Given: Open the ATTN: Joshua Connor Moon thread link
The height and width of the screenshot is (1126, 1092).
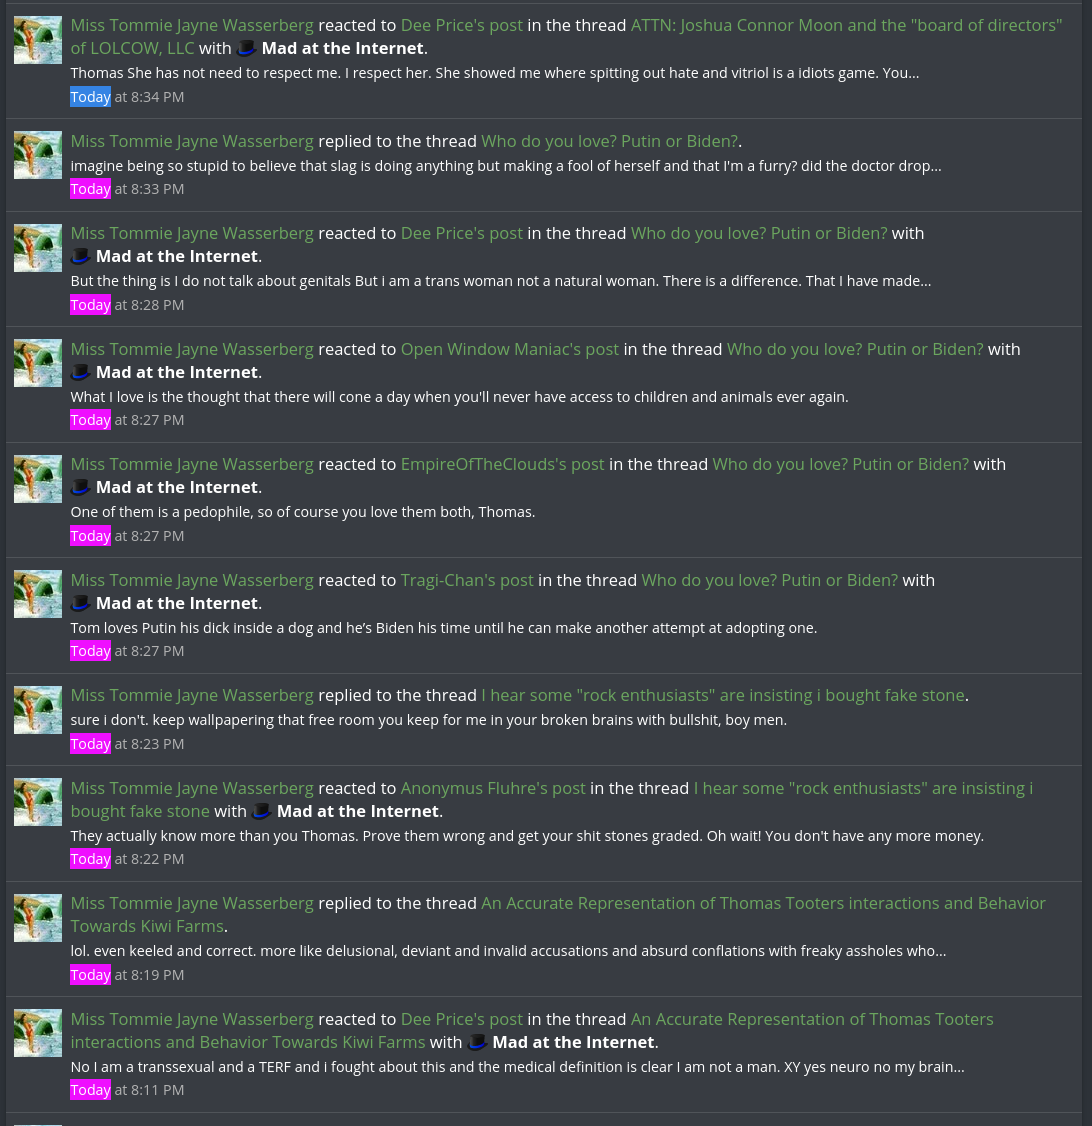Looking at the screenshot, I should coord(566,37).
